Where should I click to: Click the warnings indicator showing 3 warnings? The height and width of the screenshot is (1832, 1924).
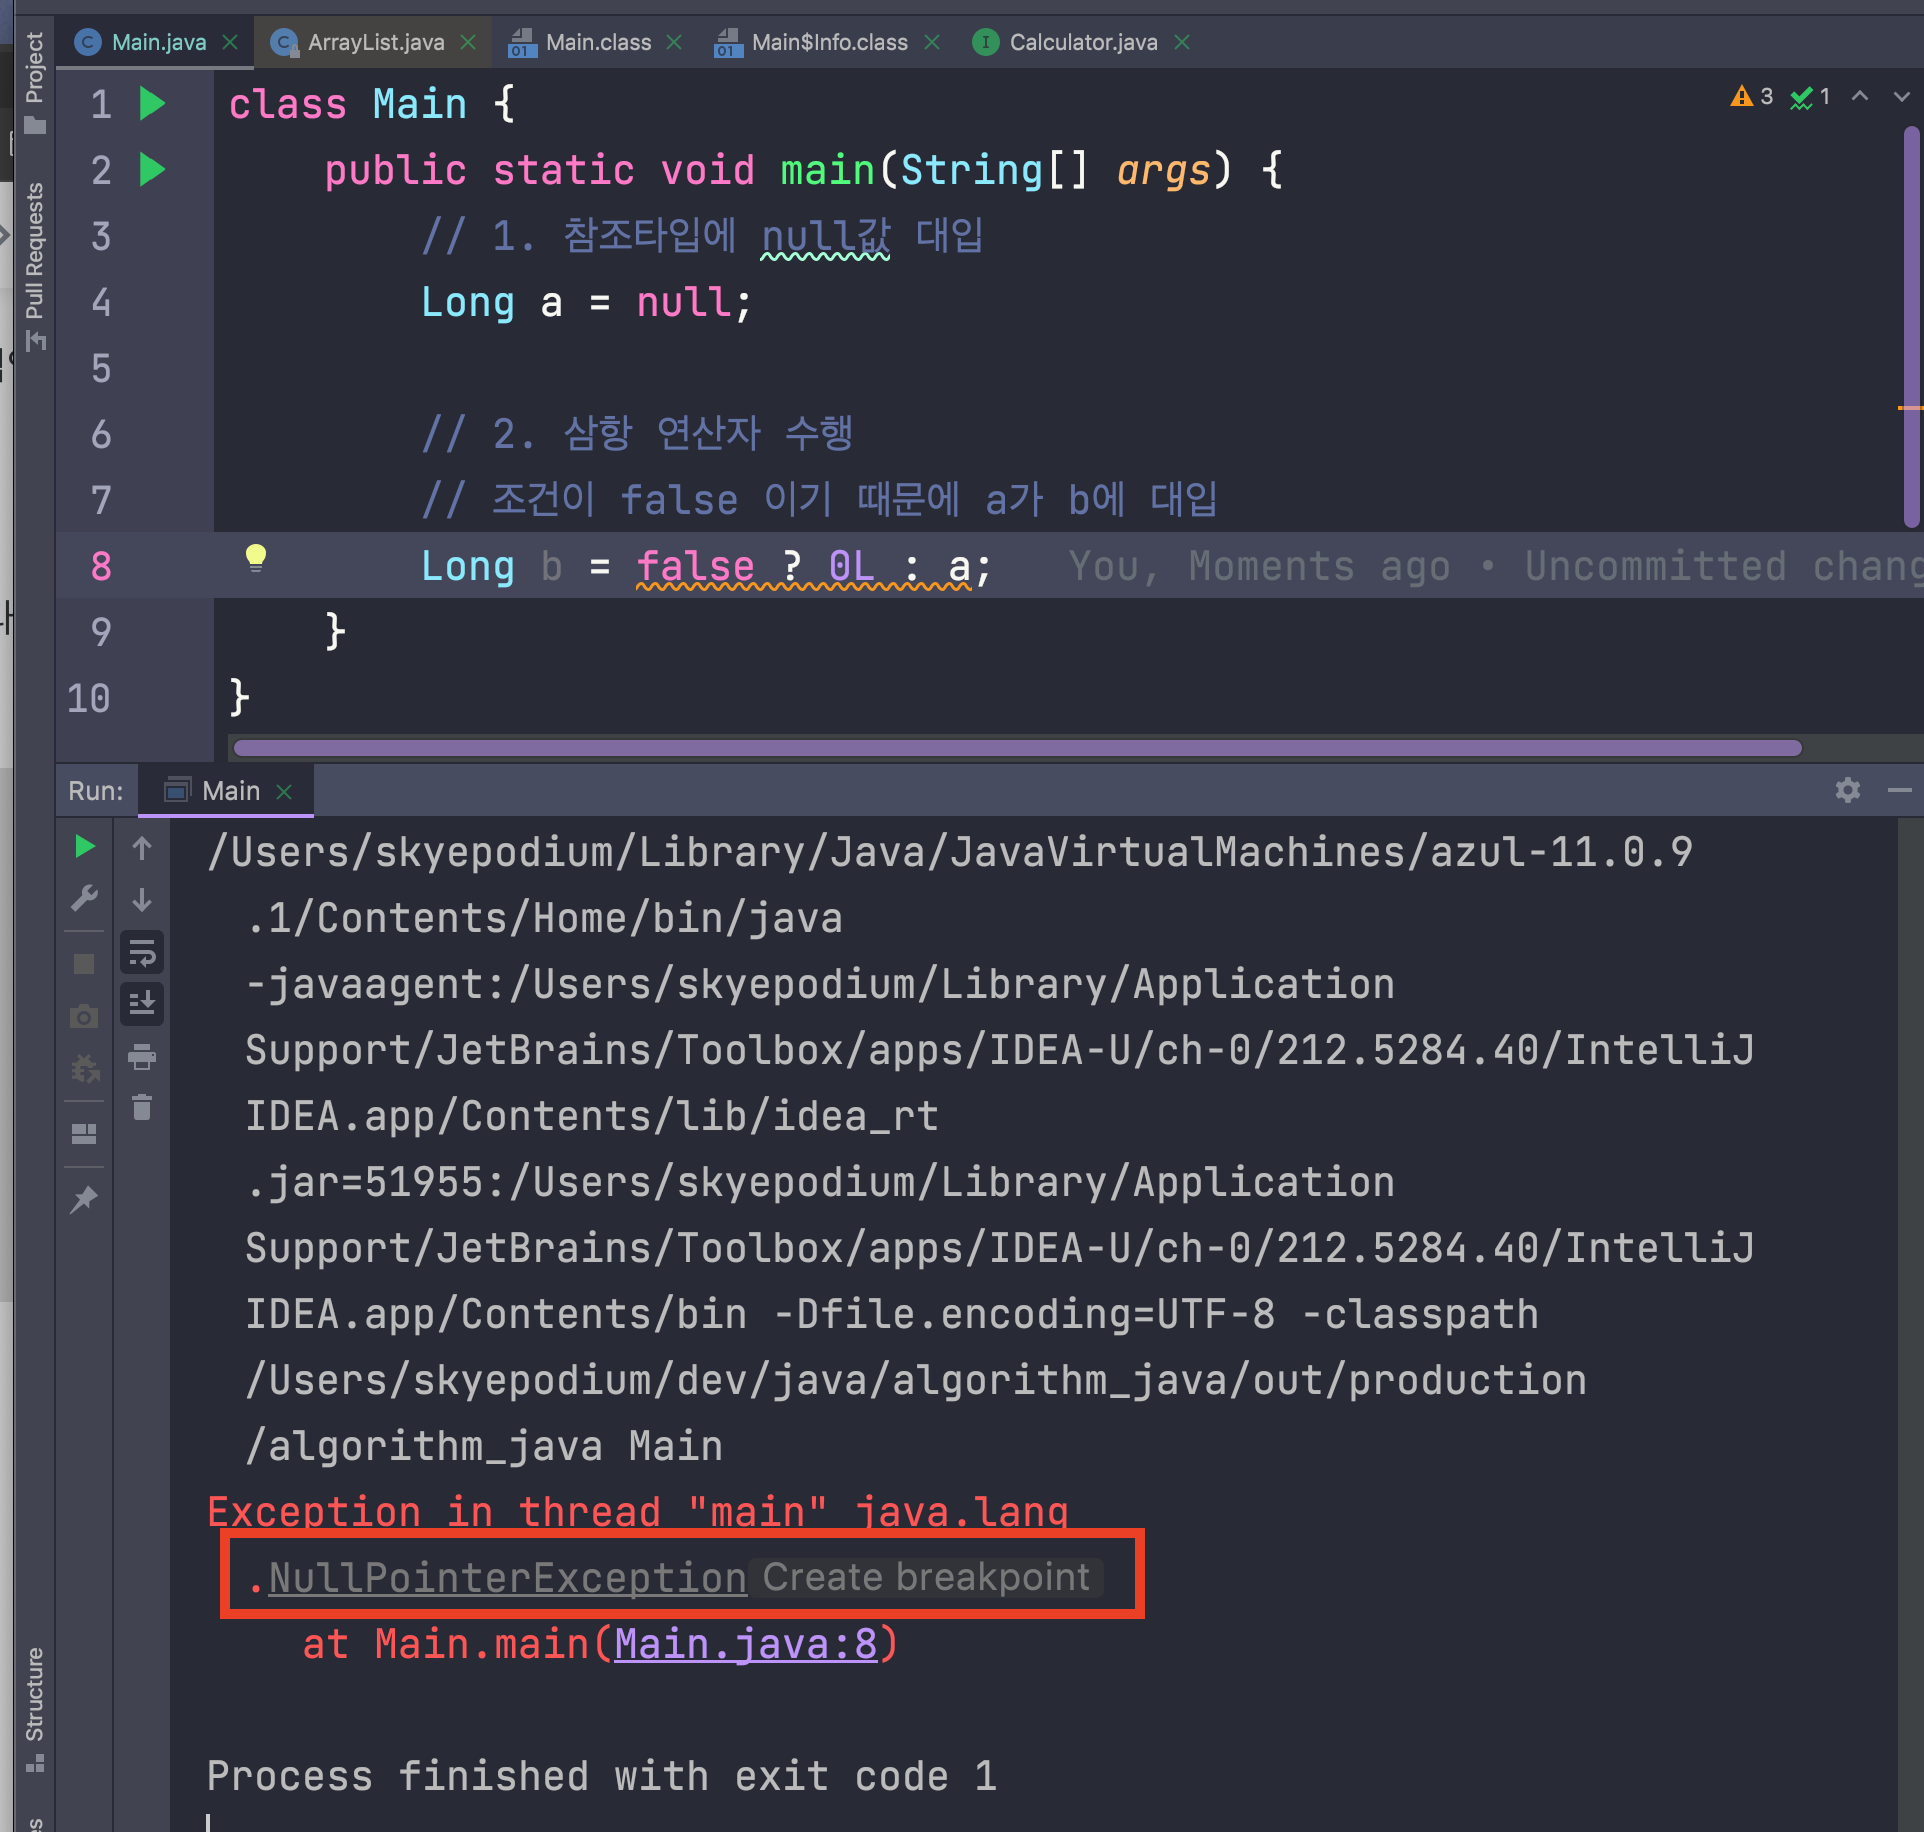click(x=1751, y=96)
